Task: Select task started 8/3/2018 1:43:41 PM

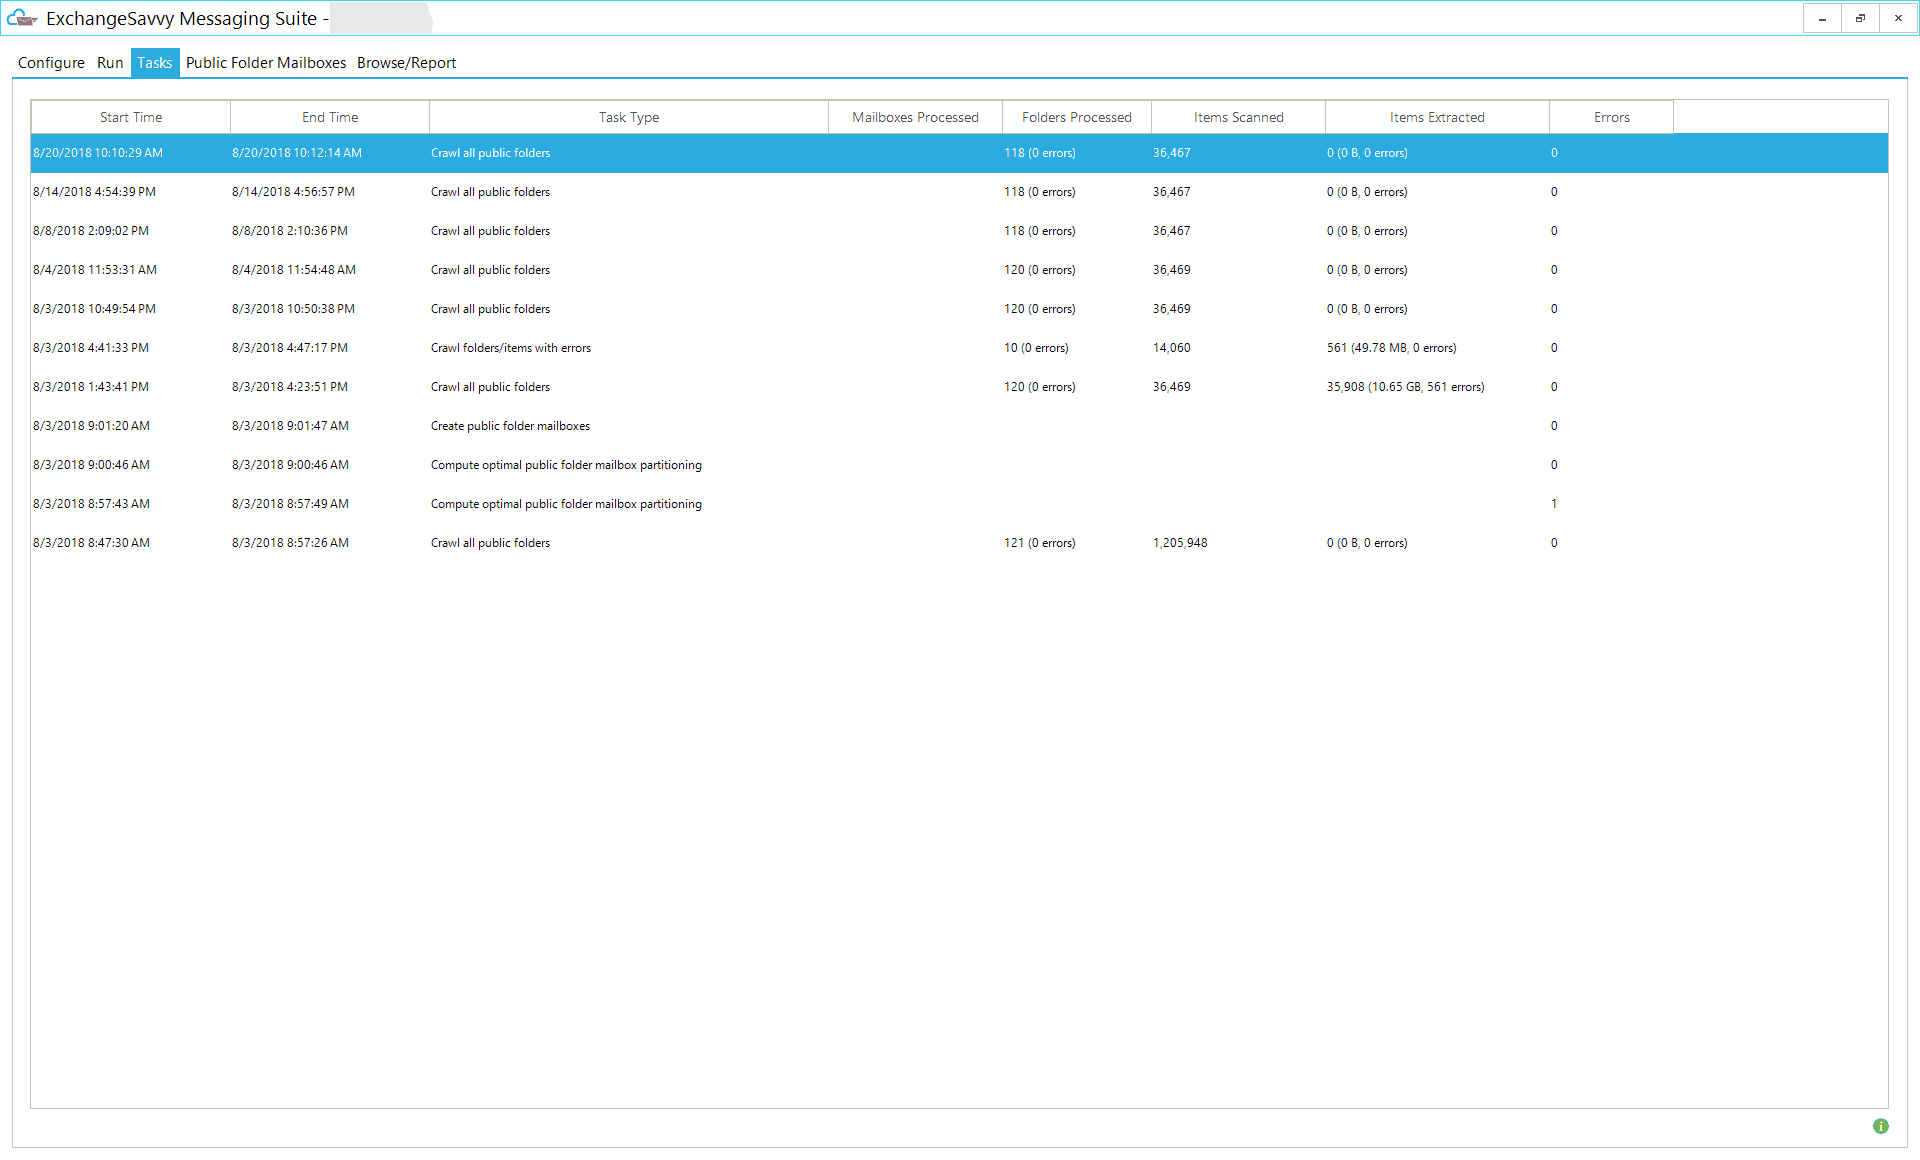Action: 959,387
